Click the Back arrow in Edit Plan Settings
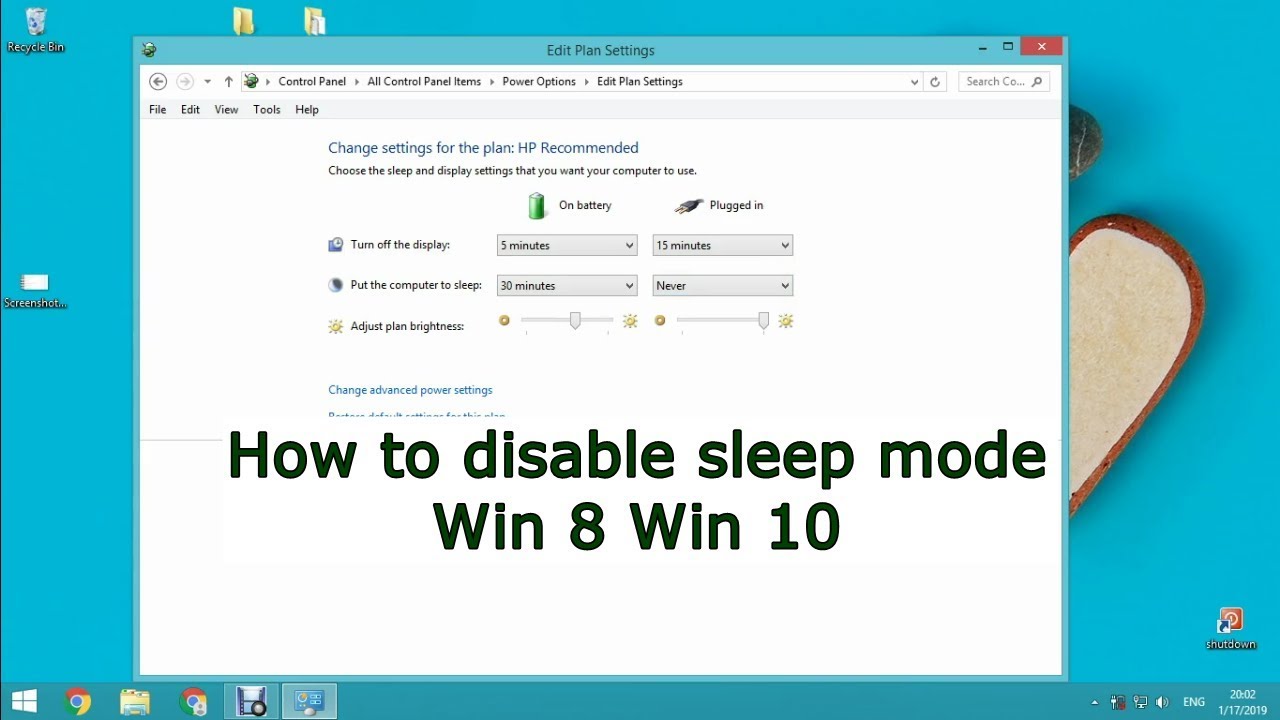The width and height of the screenshot is (1280, 720). 158,82
